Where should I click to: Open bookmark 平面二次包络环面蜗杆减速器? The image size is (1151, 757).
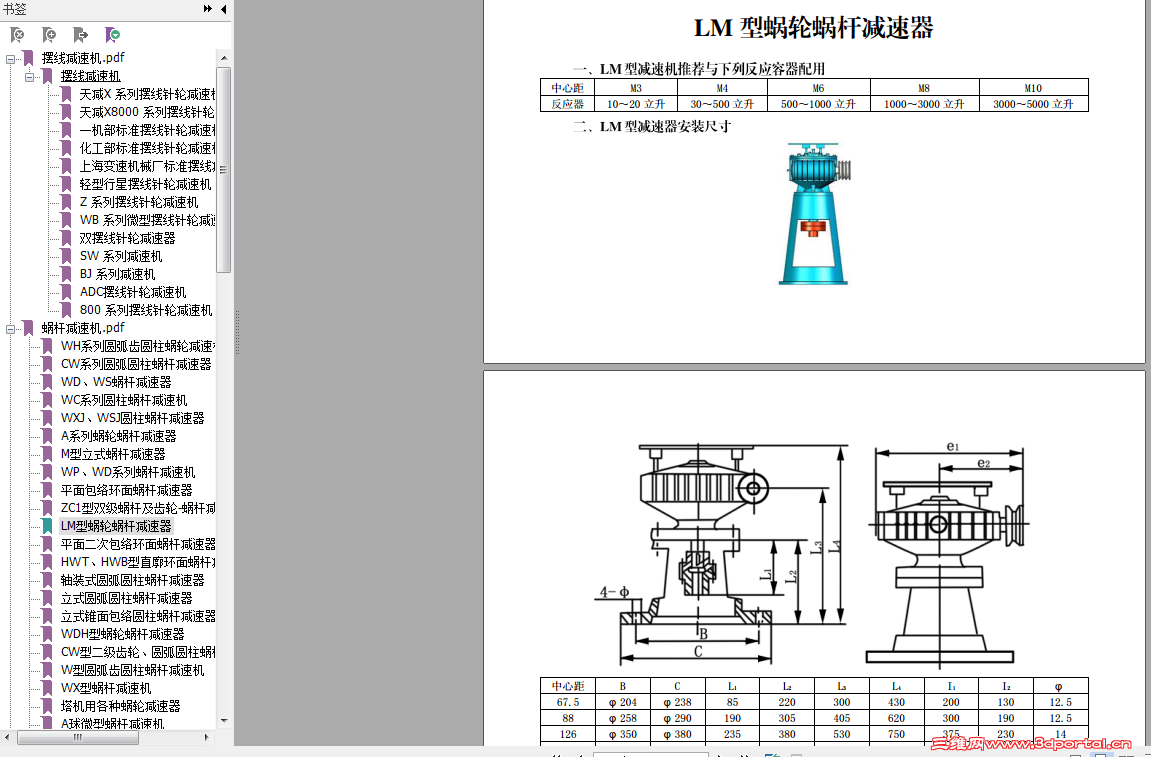pos(138,544)
